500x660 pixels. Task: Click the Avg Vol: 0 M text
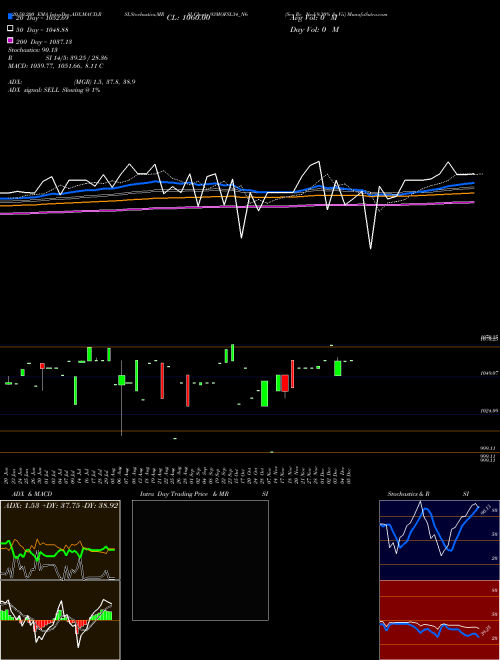(x=314, y=18)
